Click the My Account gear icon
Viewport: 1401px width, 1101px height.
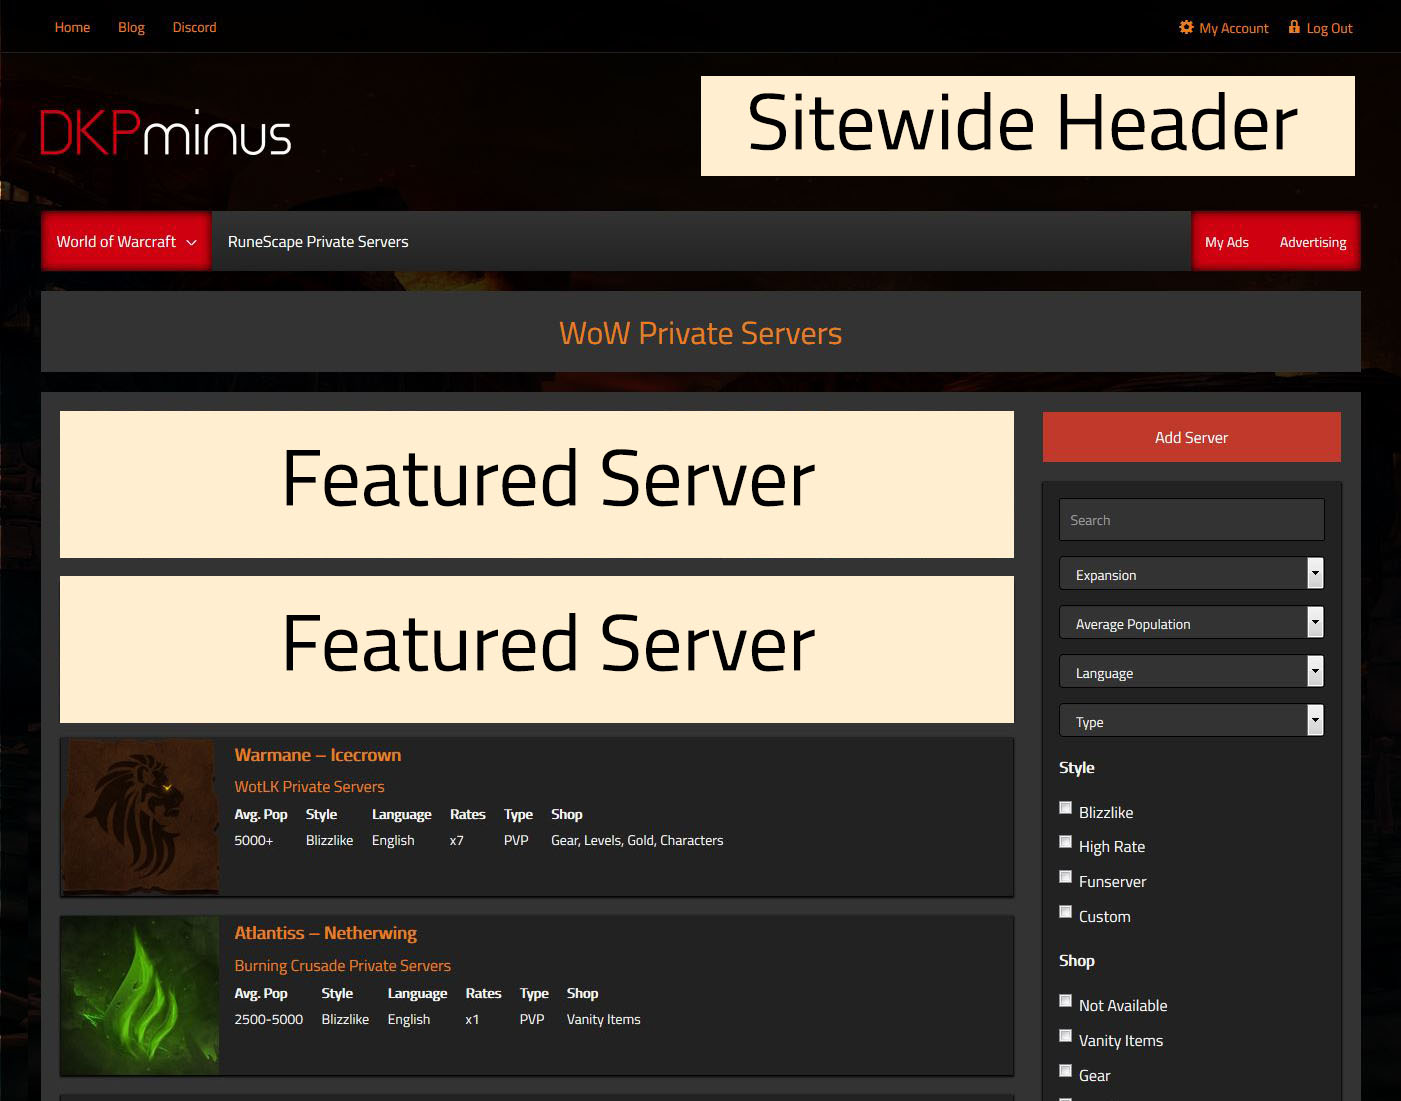(x=1186, y=27)
